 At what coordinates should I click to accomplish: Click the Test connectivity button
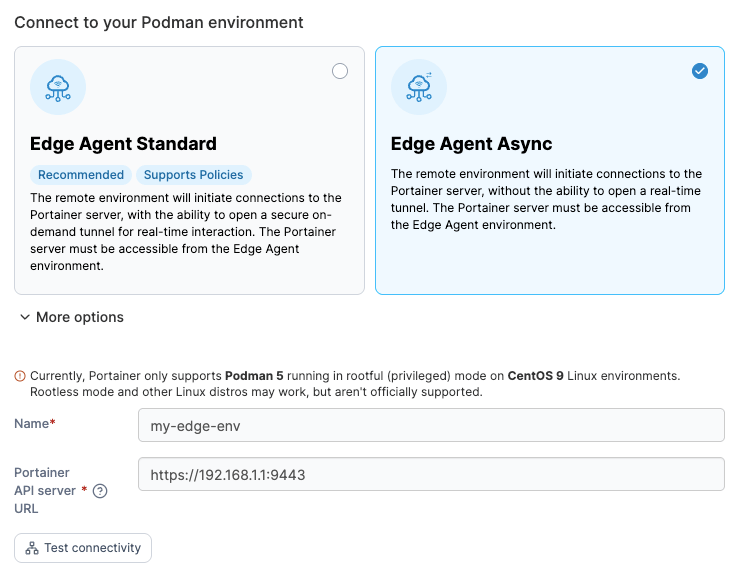pyautogui.click(x=83, y=548)
